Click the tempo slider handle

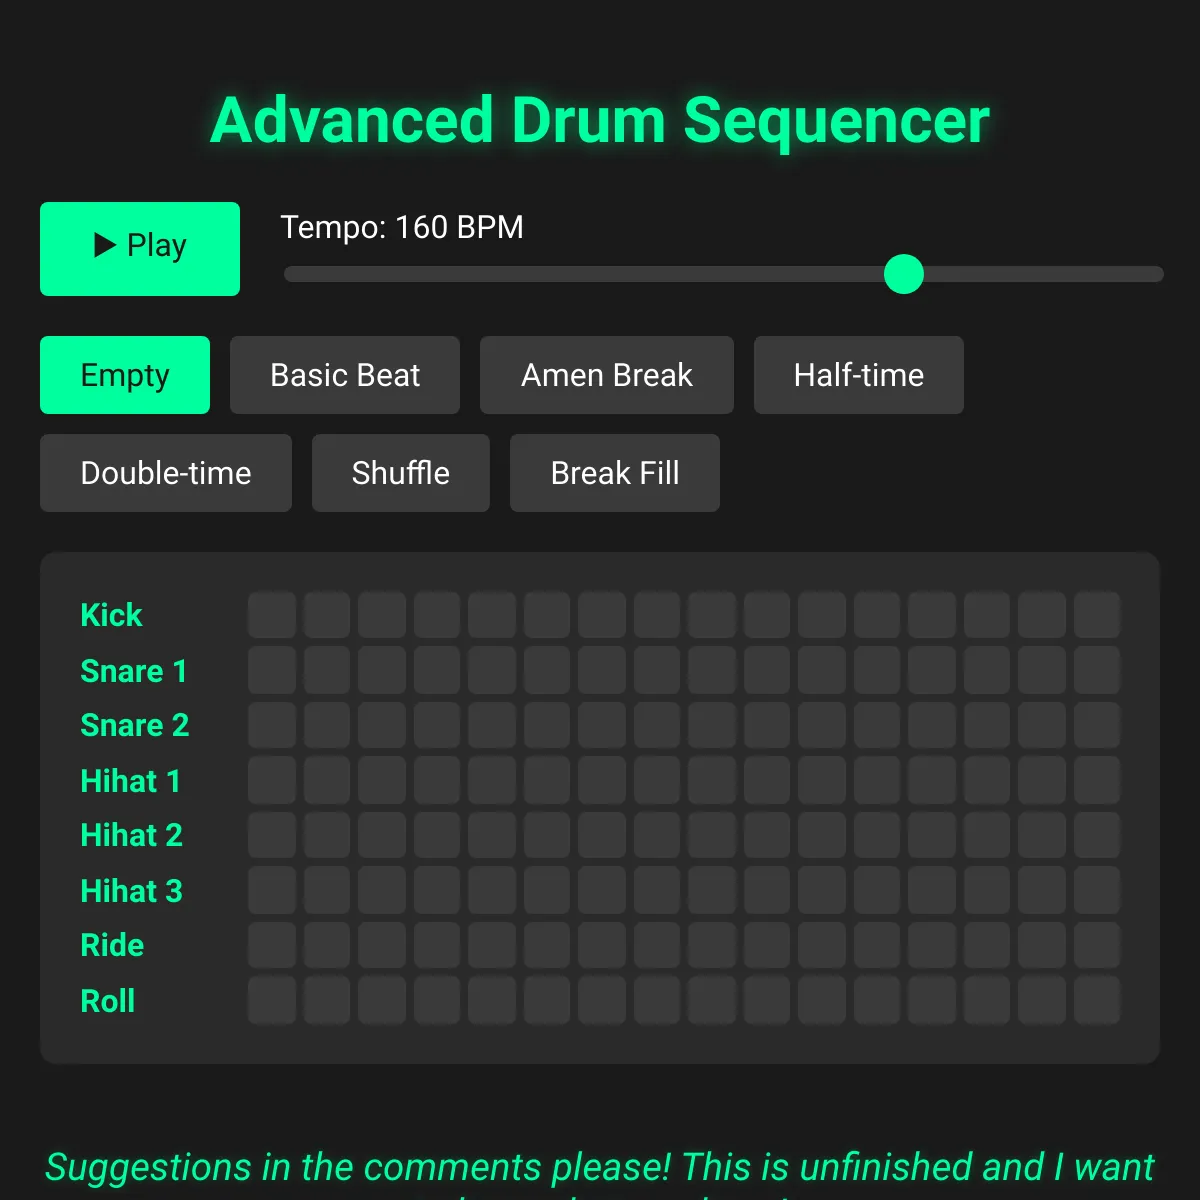904,274
